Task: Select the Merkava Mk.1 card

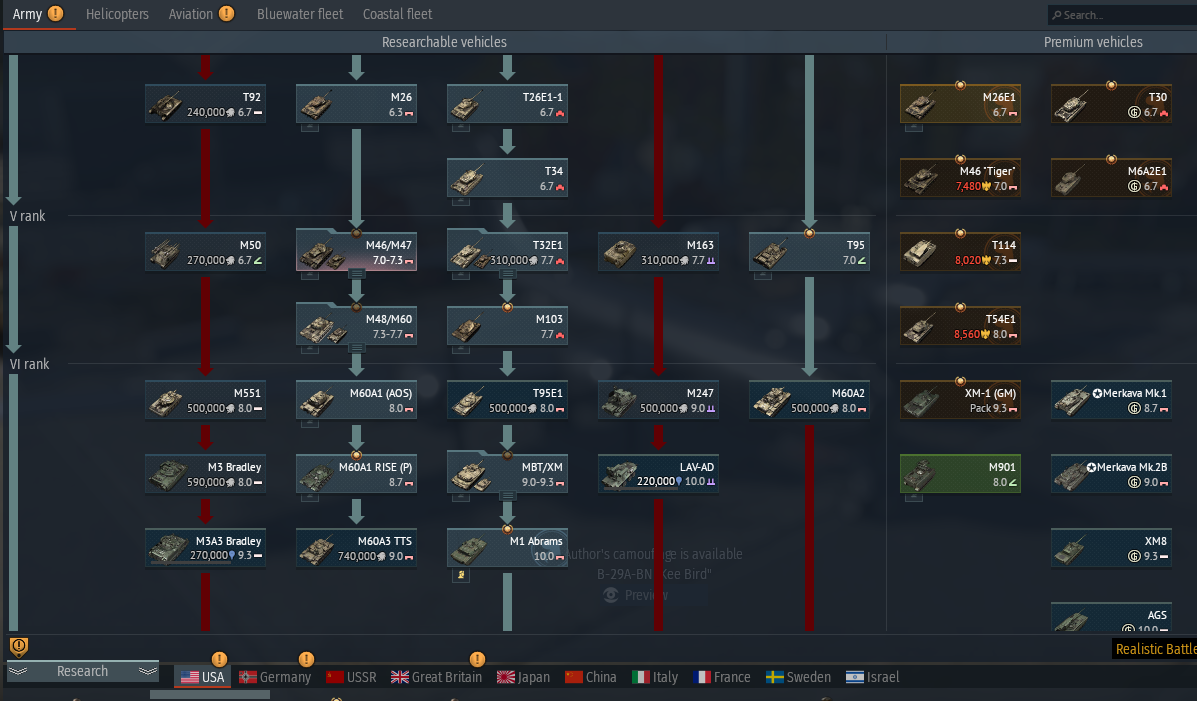Action: pos(1111,400)
